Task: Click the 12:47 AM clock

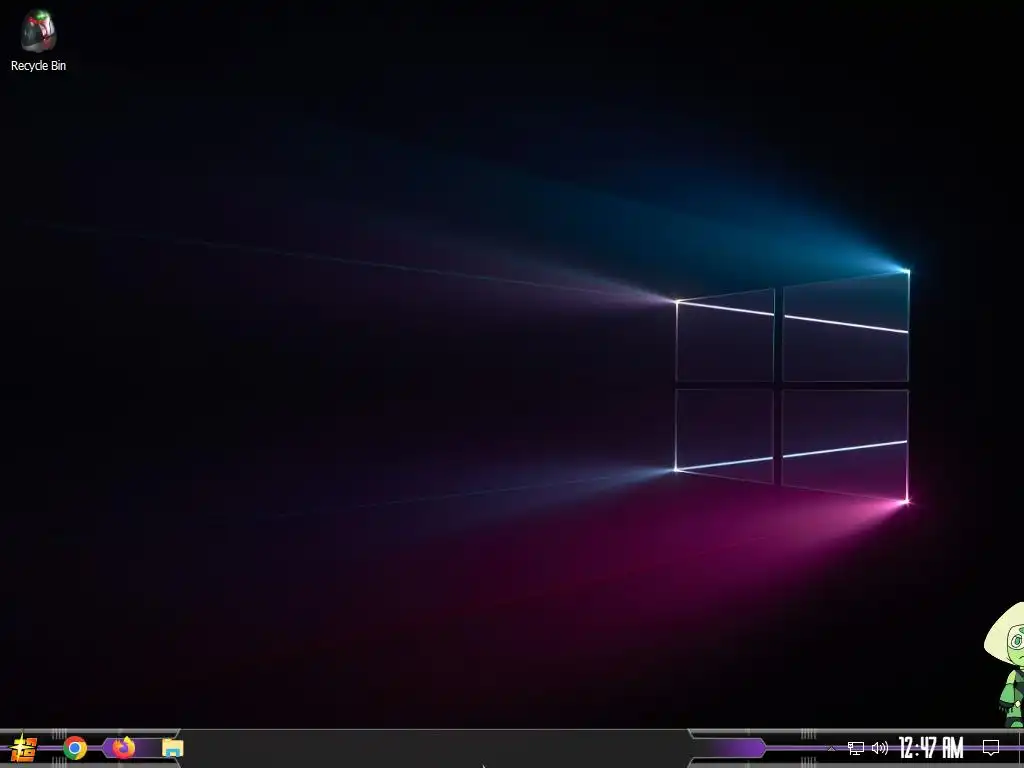Action: [931, 747]
